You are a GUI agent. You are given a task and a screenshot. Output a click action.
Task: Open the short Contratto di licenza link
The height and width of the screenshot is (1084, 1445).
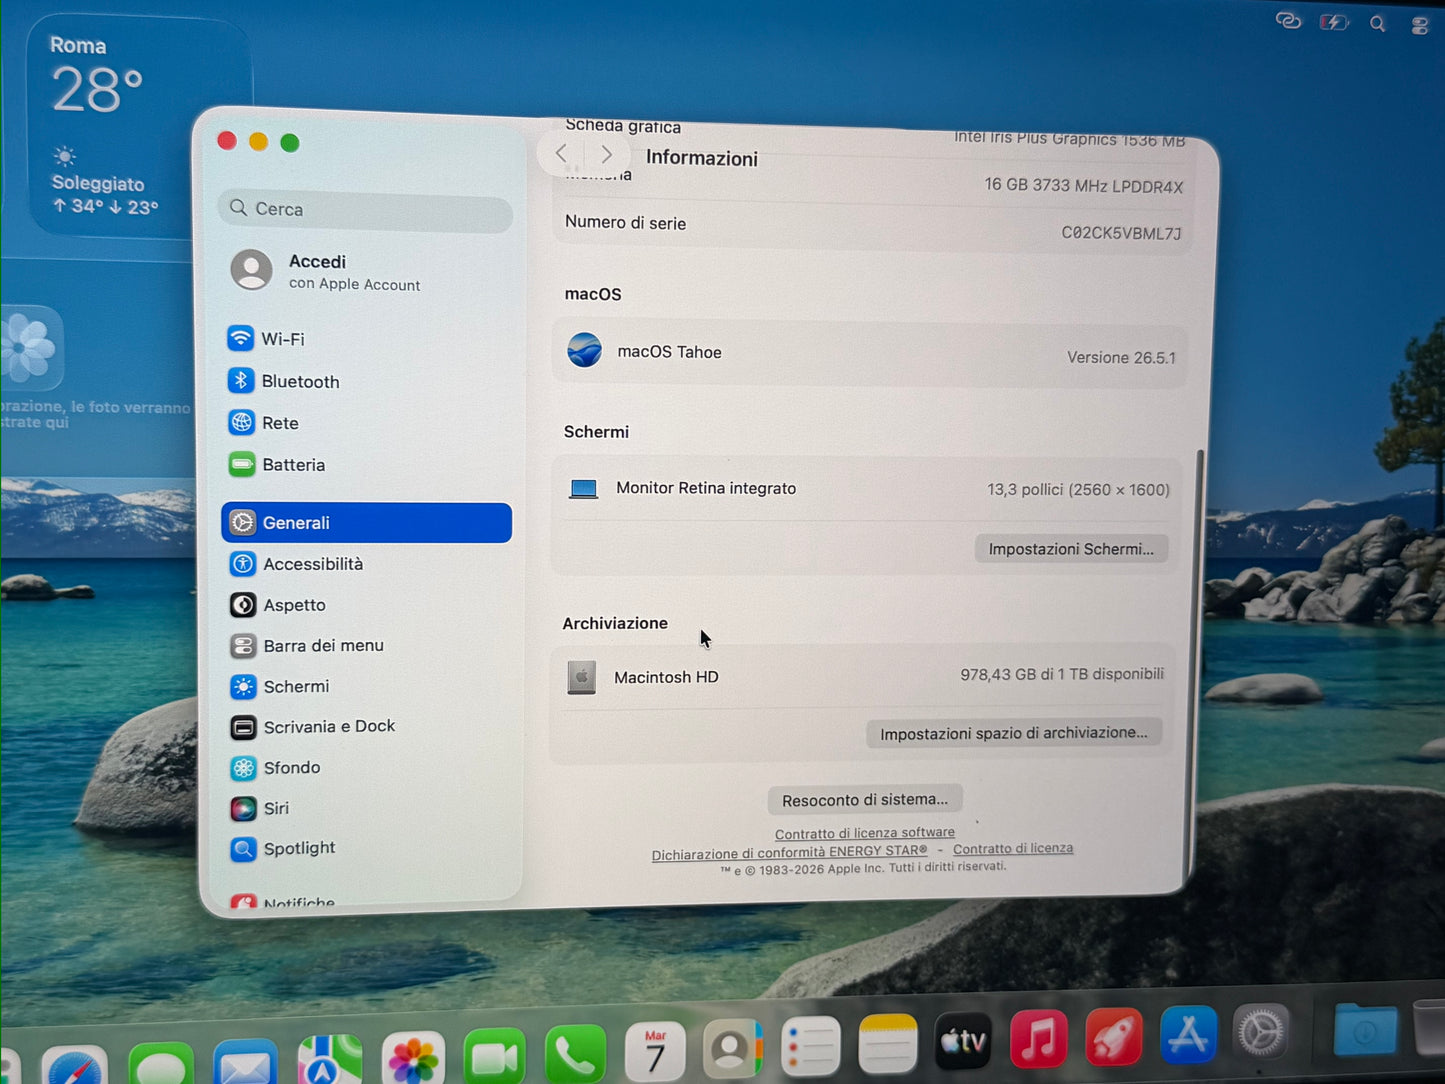(1013, 849)
